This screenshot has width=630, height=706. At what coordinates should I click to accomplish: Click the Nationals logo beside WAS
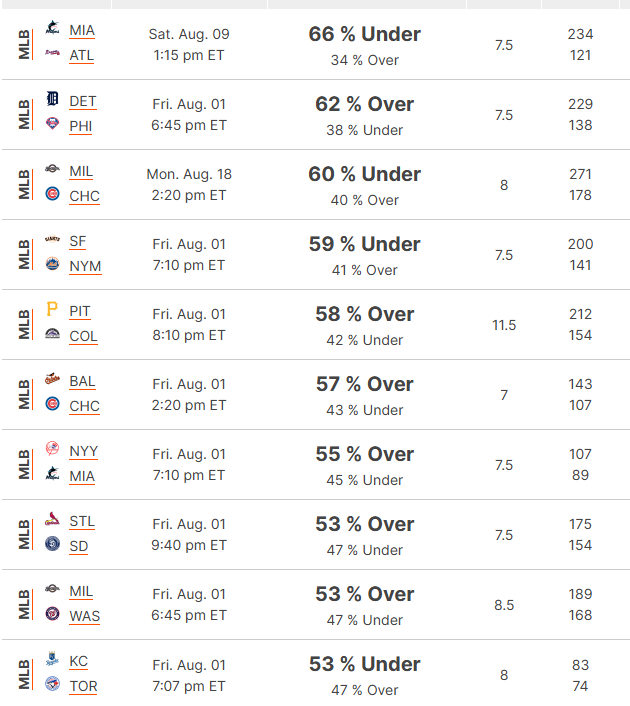(x=52, y=613)
